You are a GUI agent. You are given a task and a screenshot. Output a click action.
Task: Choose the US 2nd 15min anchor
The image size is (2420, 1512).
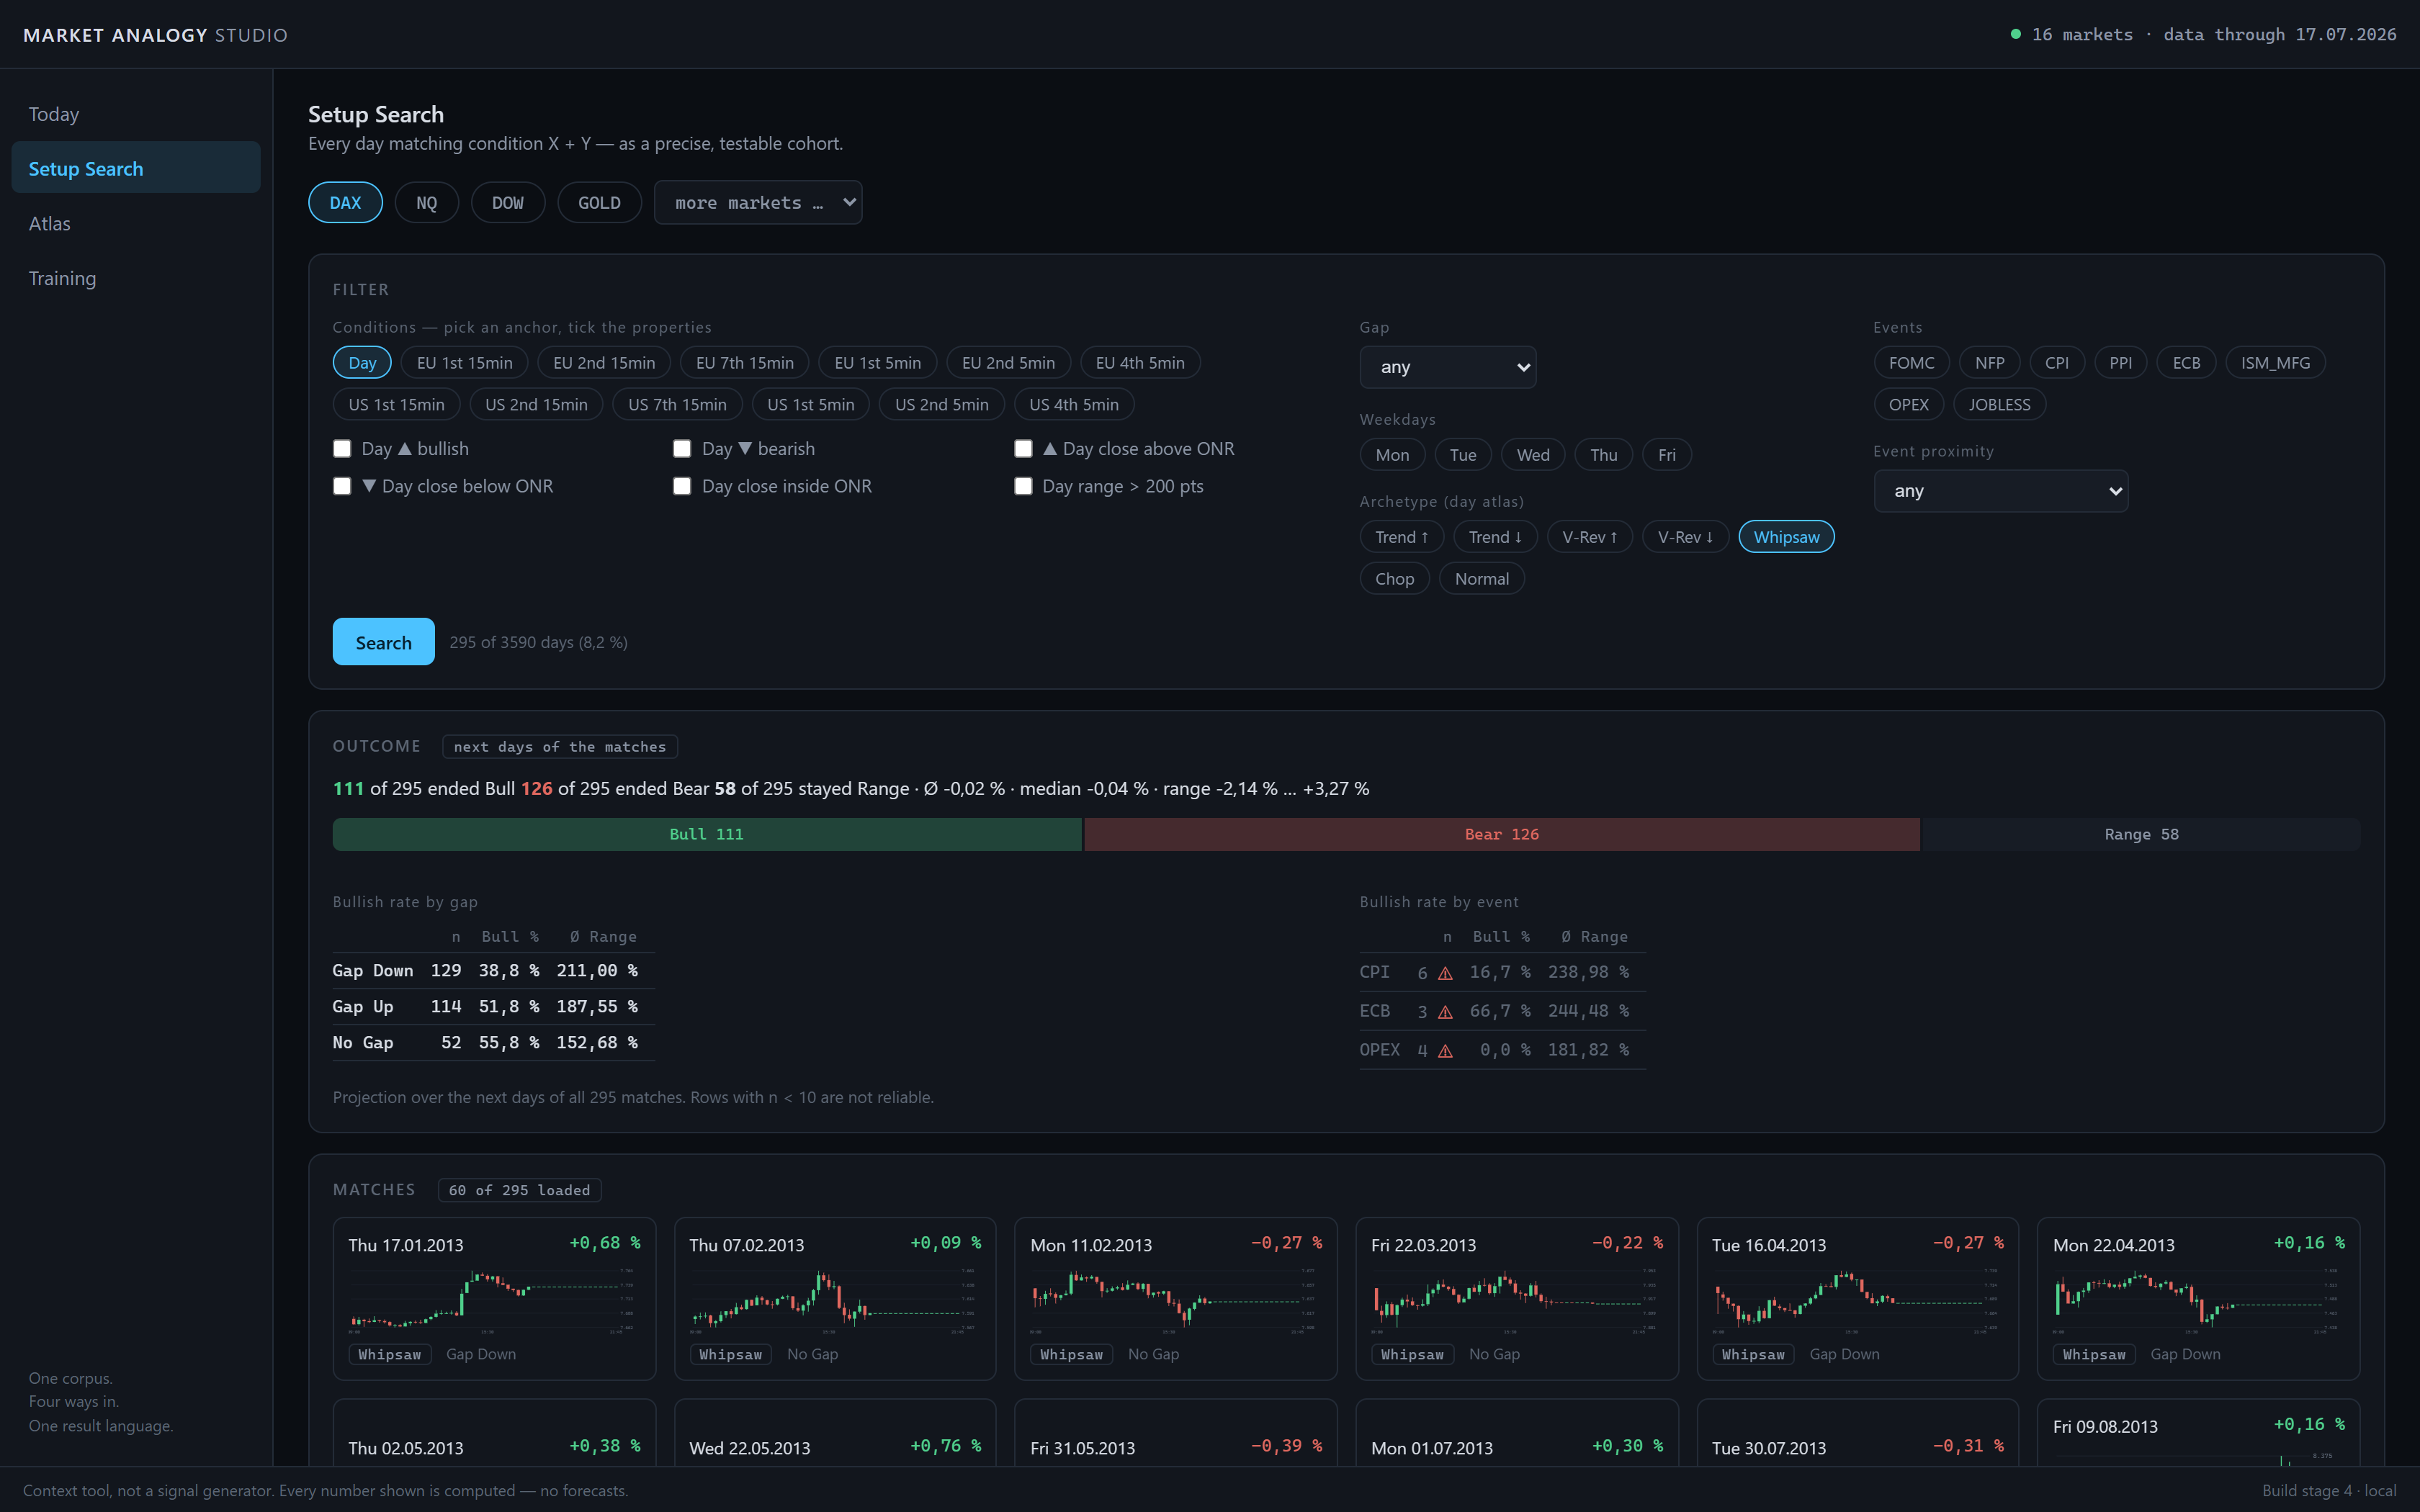(x=537, y=405)
